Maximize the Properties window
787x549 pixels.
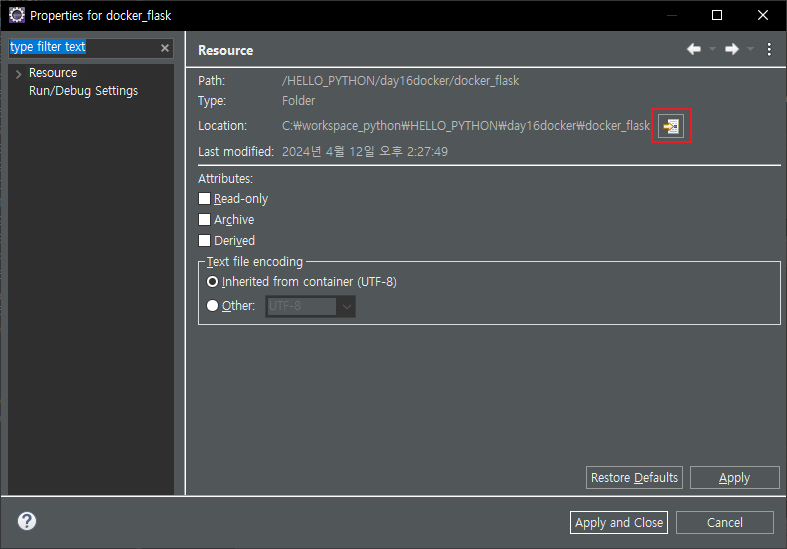pos(717,15)
